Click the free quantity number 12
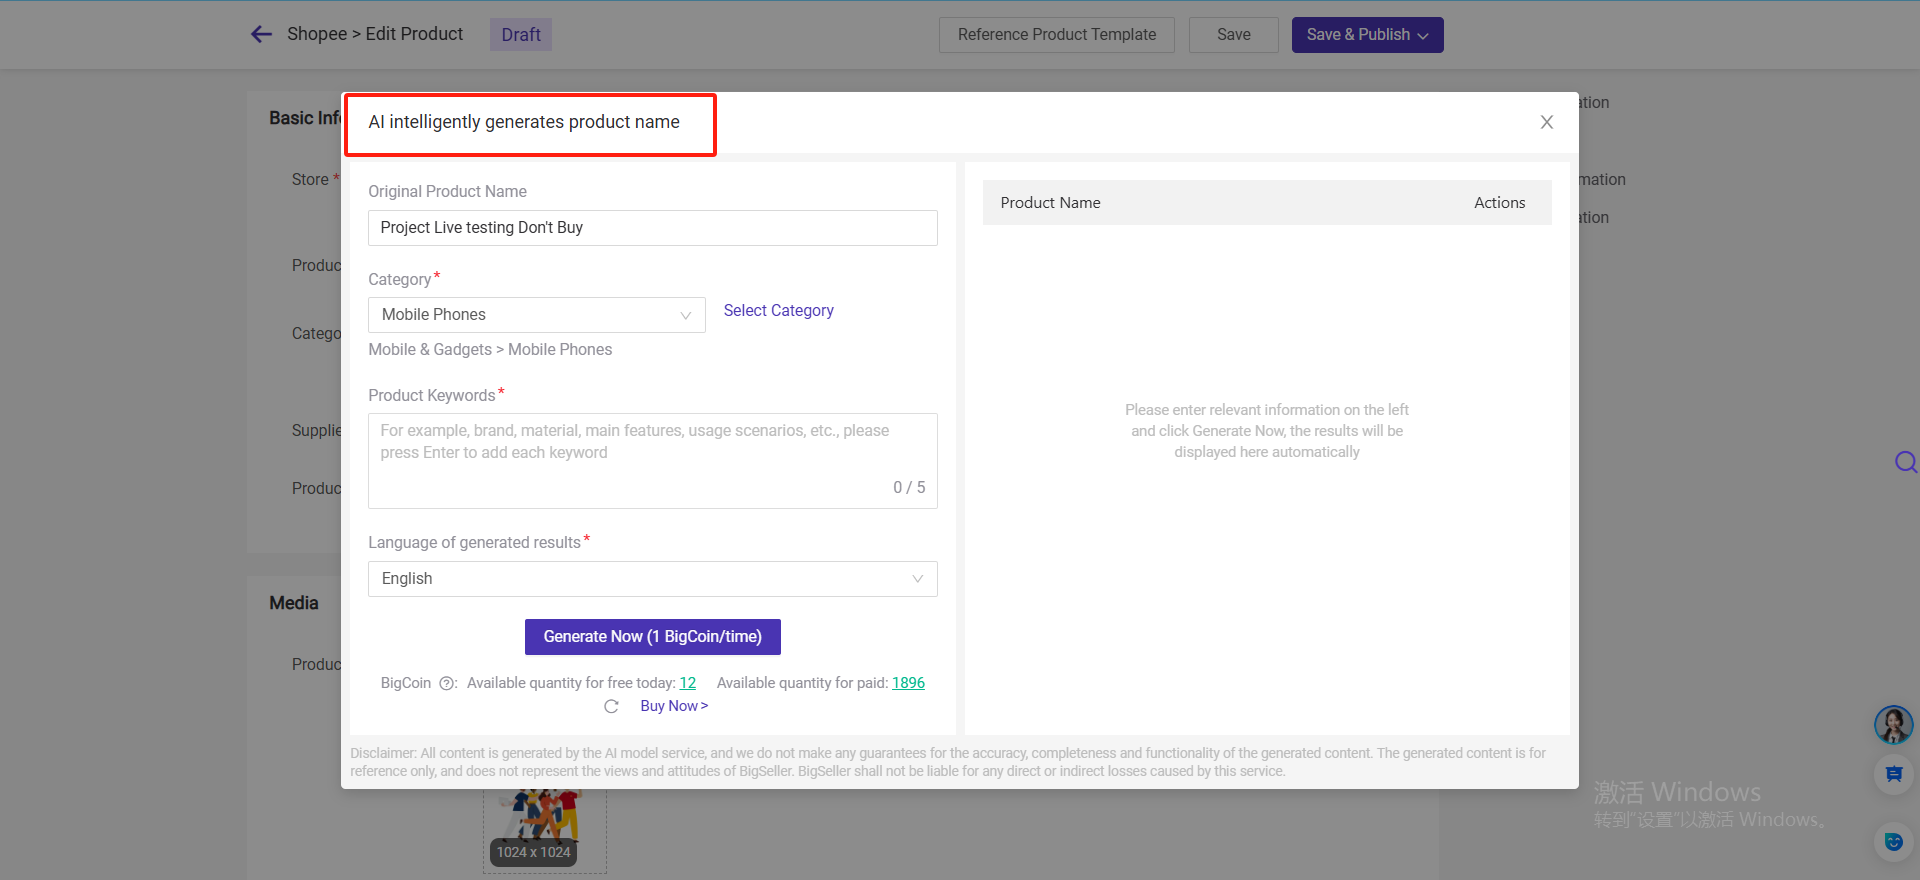This screenshot has width=1920, height=880. pos(687,683)
